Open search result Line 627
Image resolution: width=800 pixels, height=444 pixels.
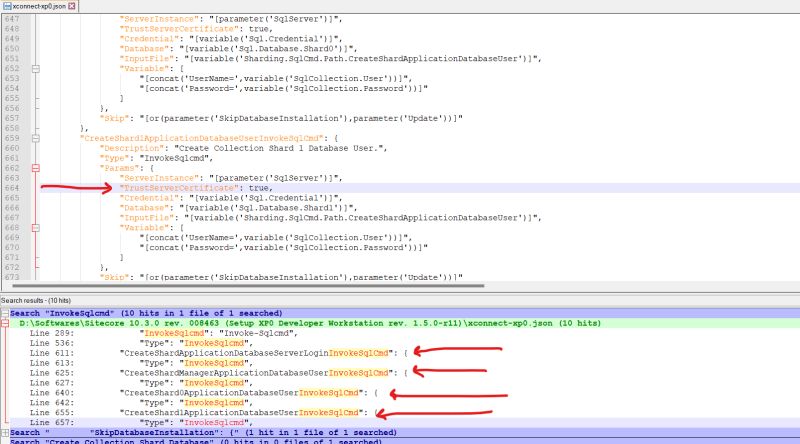pyautogui.click(x=141, y=383)
